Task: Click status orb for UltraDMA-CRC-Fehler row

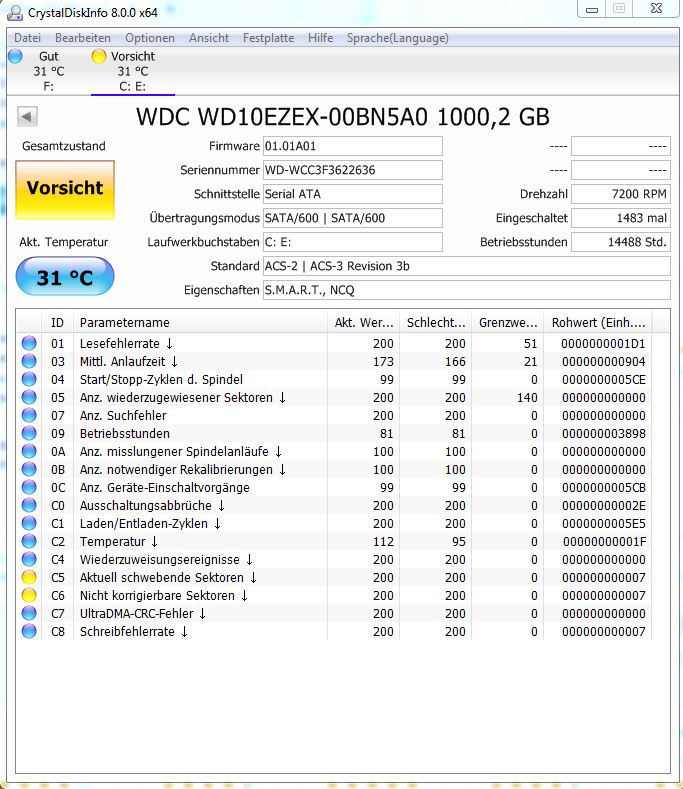Action: click(x=29, y=613)
